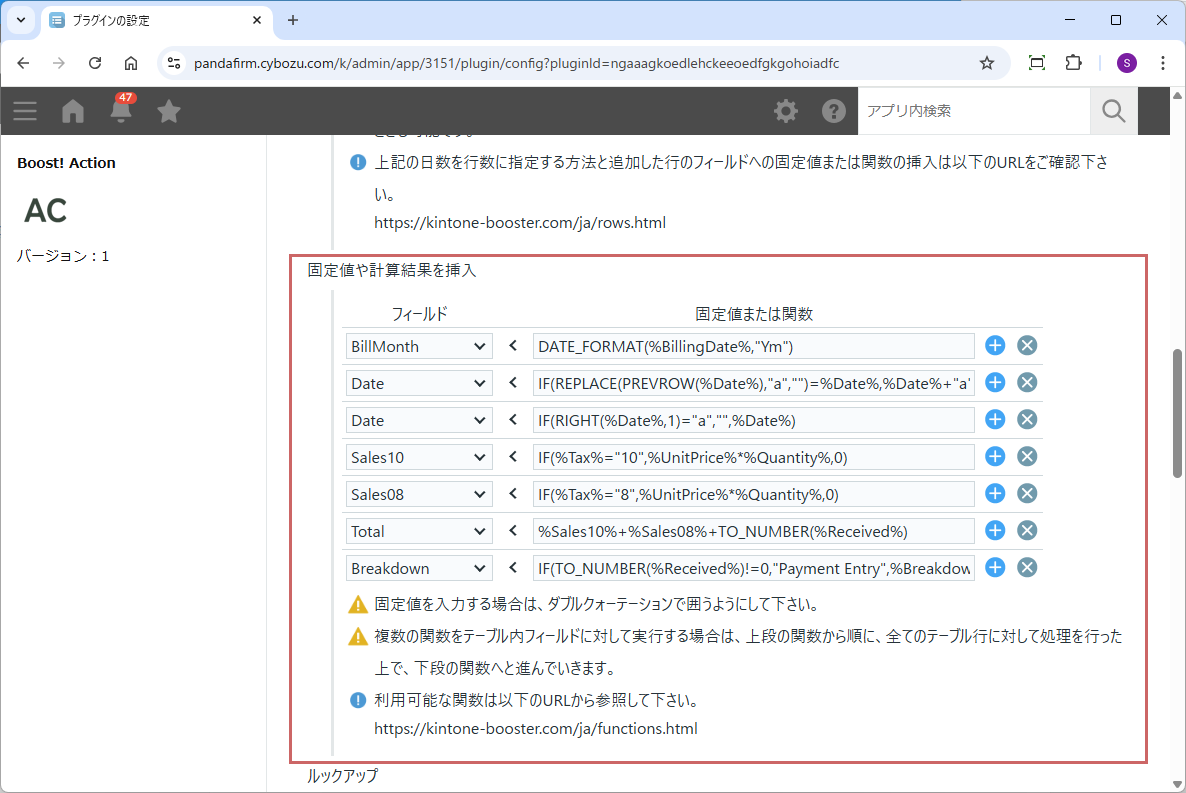Image resolution: width=1186 pixels, height=793 pixels.
Task: Open the Sales08 field dropdown
Action: click(x=419, y=495)
